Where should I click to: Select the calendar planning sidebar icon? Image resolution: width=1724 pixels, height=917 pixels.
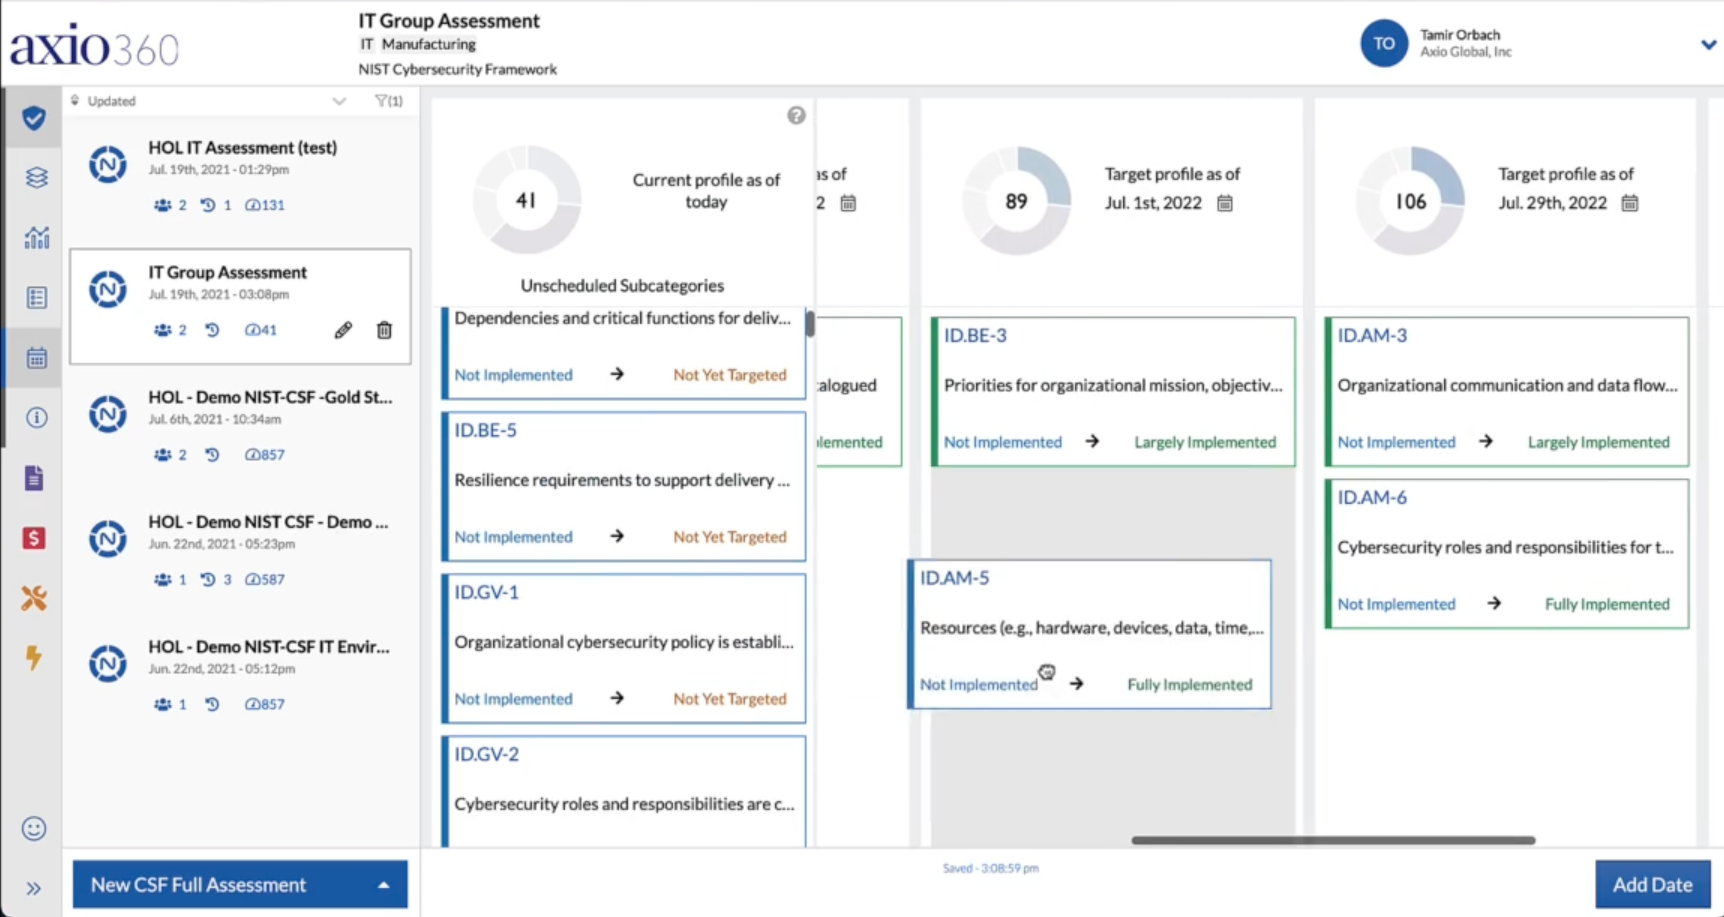36,357
